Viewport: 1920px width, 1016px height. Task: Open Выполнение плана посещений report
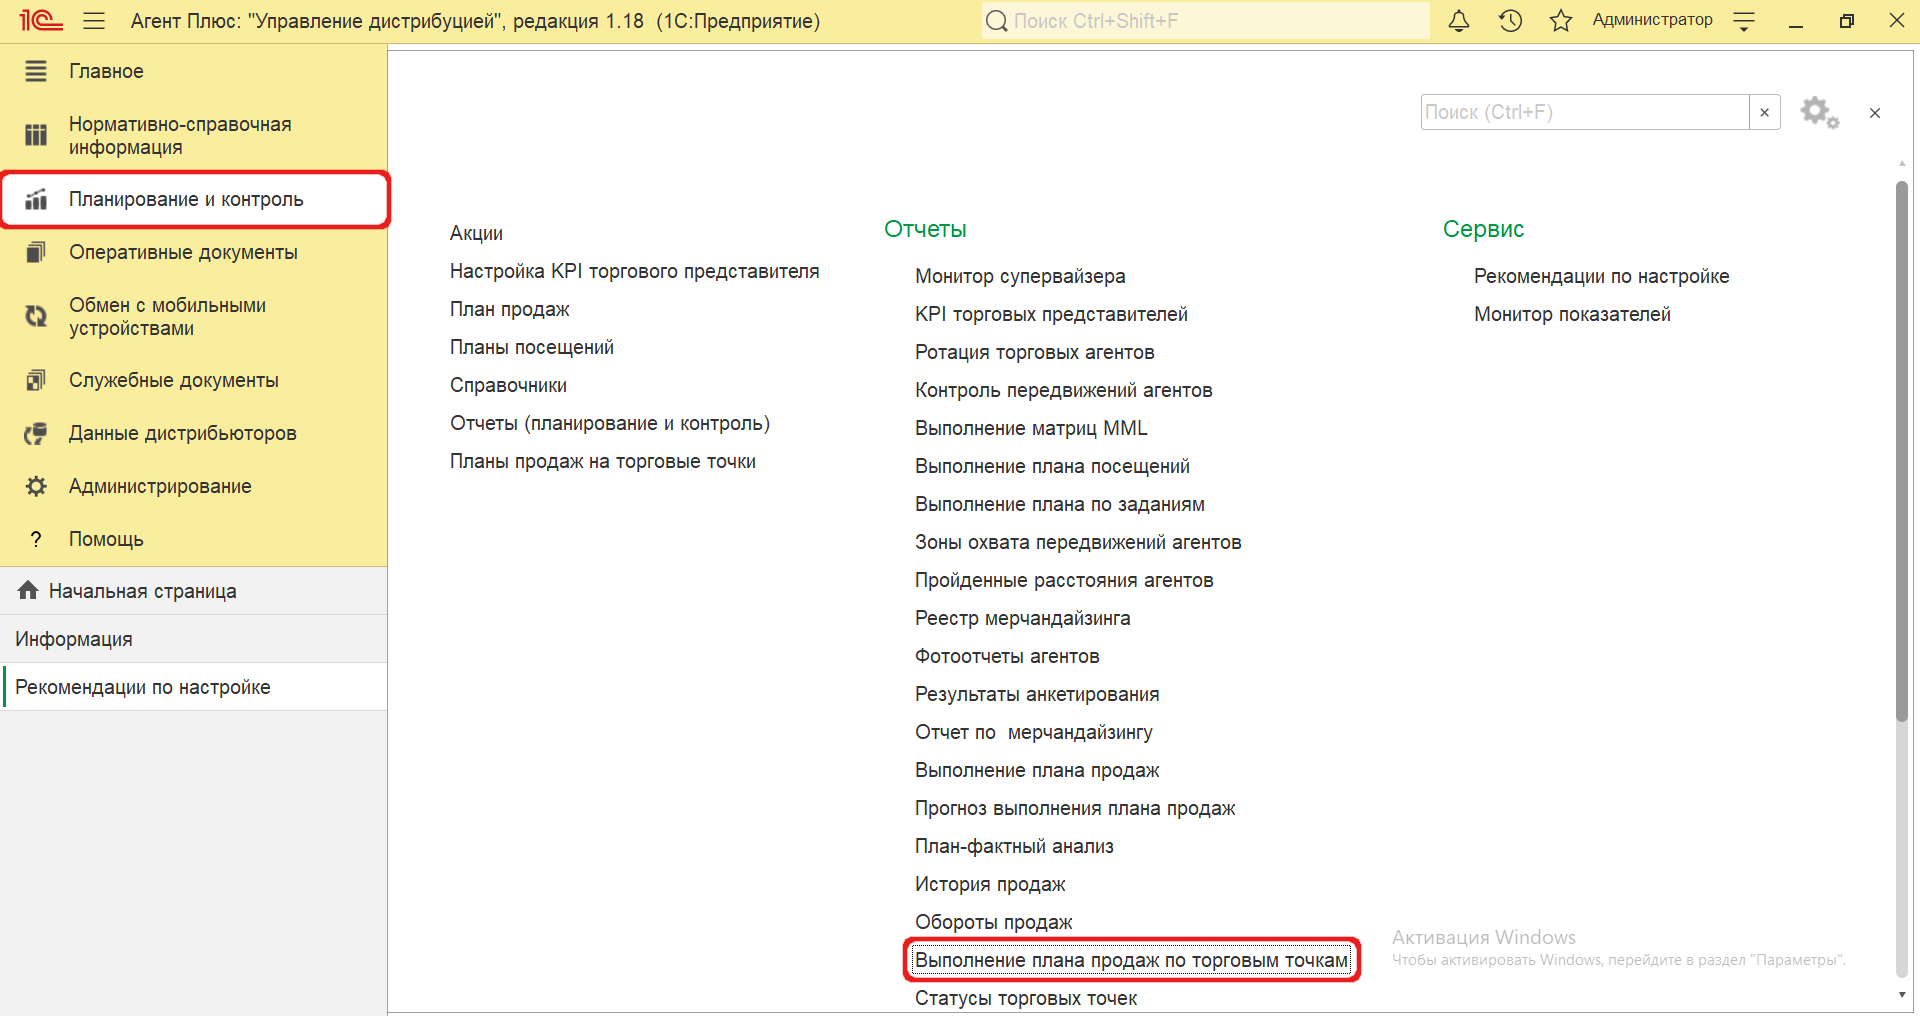(x=1052, y=466)
